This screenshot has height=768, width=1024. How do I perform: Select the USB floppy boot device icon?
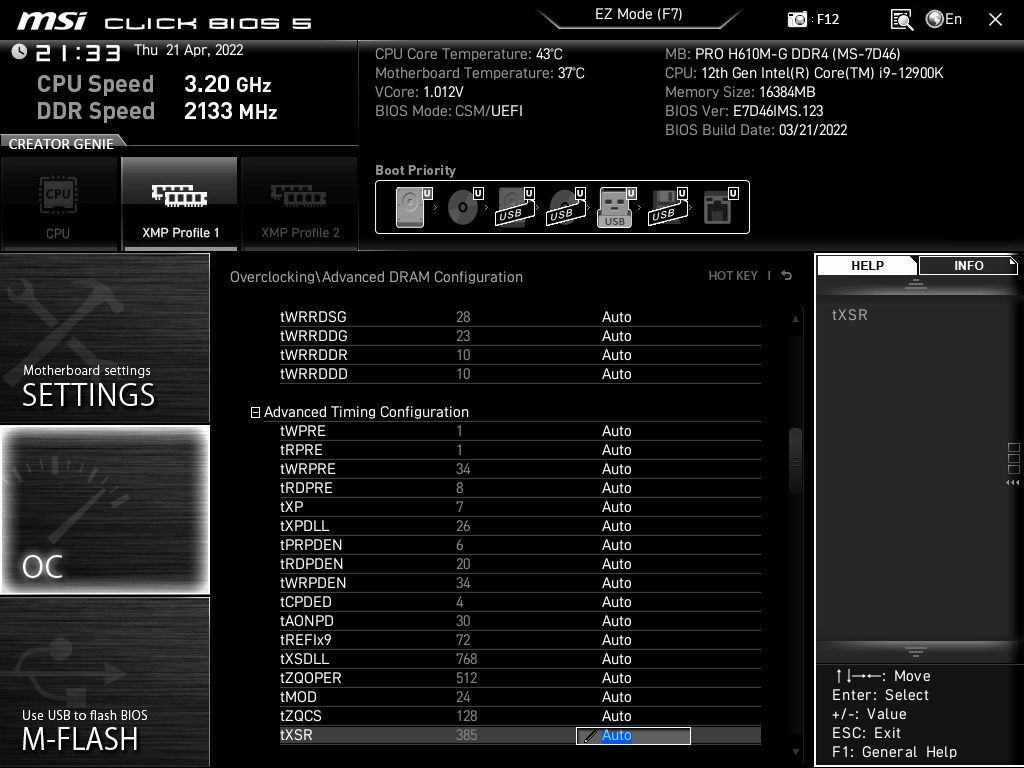click(x=667, y=206)
